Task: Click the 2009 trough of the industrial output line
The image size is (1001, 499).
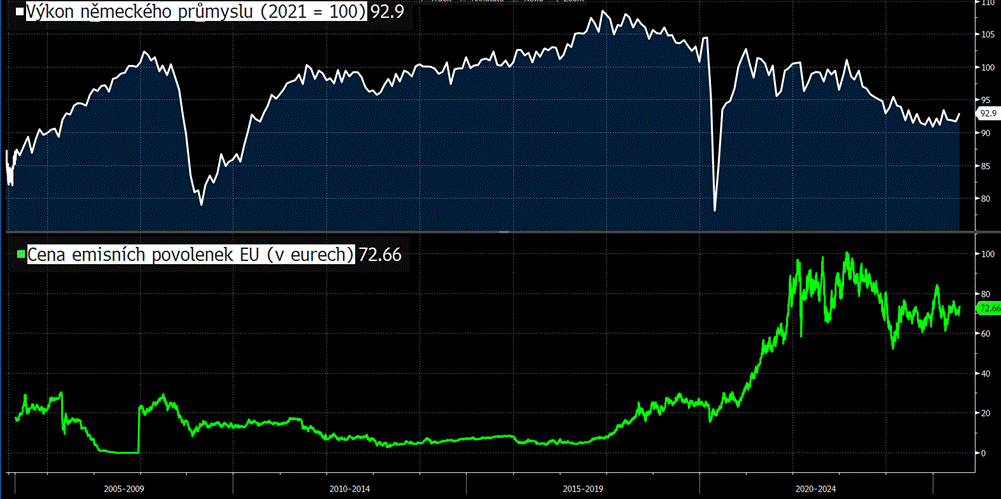Action: (x=201, y=204)
